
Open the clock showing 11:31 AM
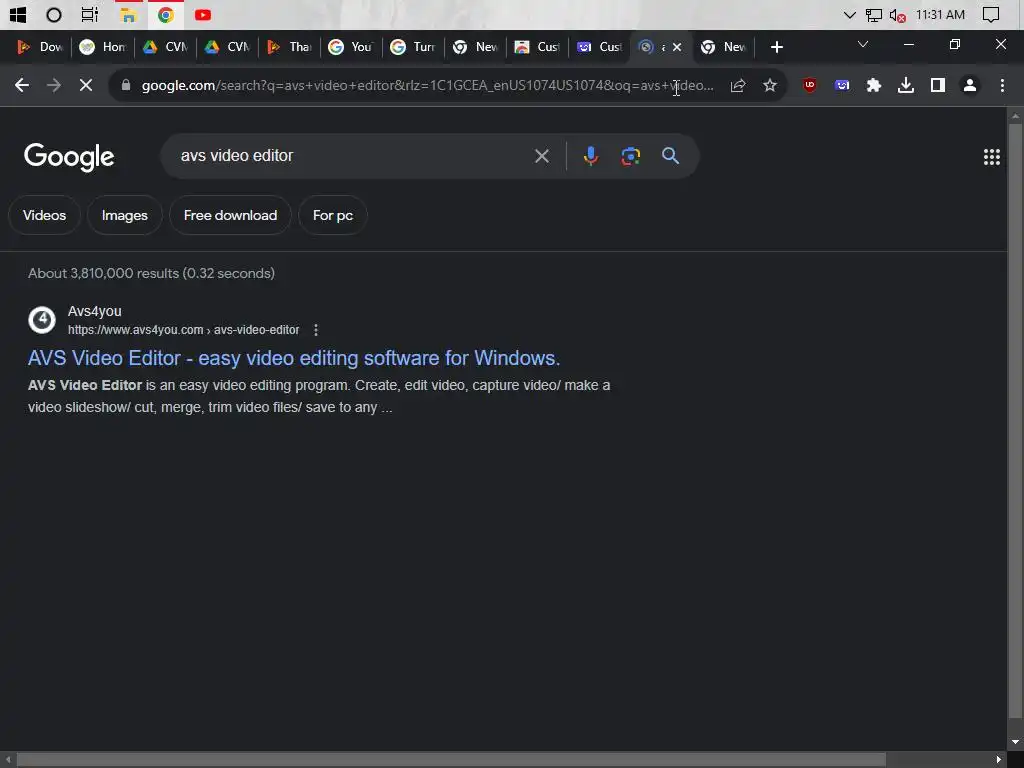[940, 15]
